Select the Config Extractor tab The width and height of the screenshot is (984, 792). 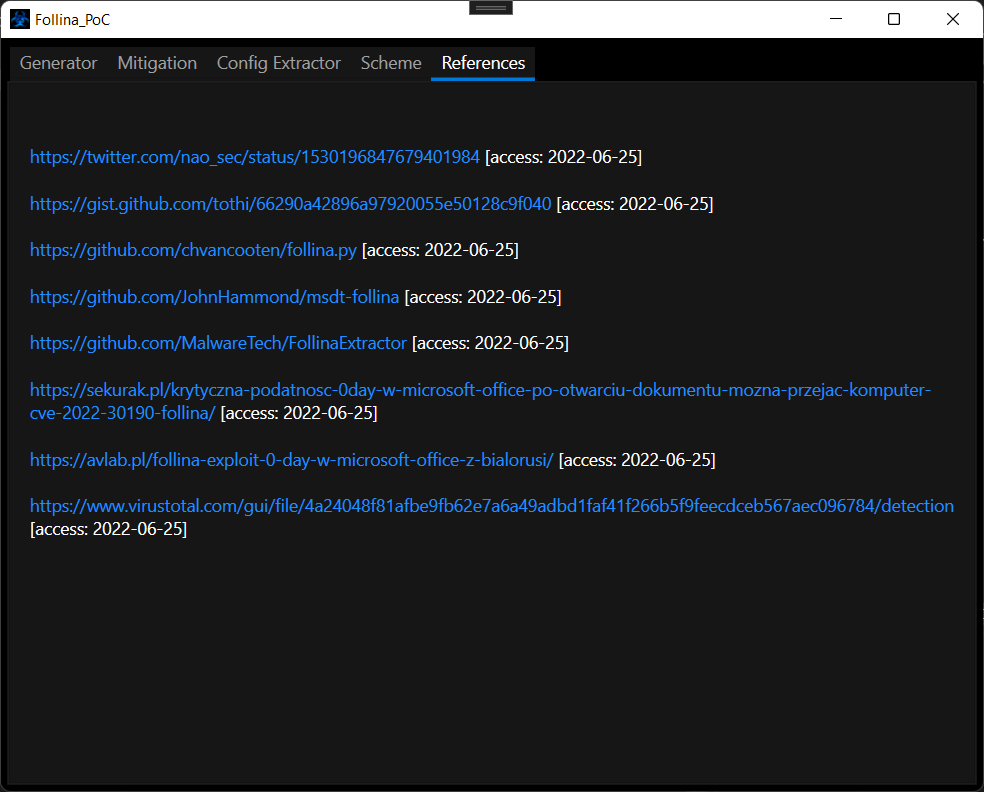279,63
